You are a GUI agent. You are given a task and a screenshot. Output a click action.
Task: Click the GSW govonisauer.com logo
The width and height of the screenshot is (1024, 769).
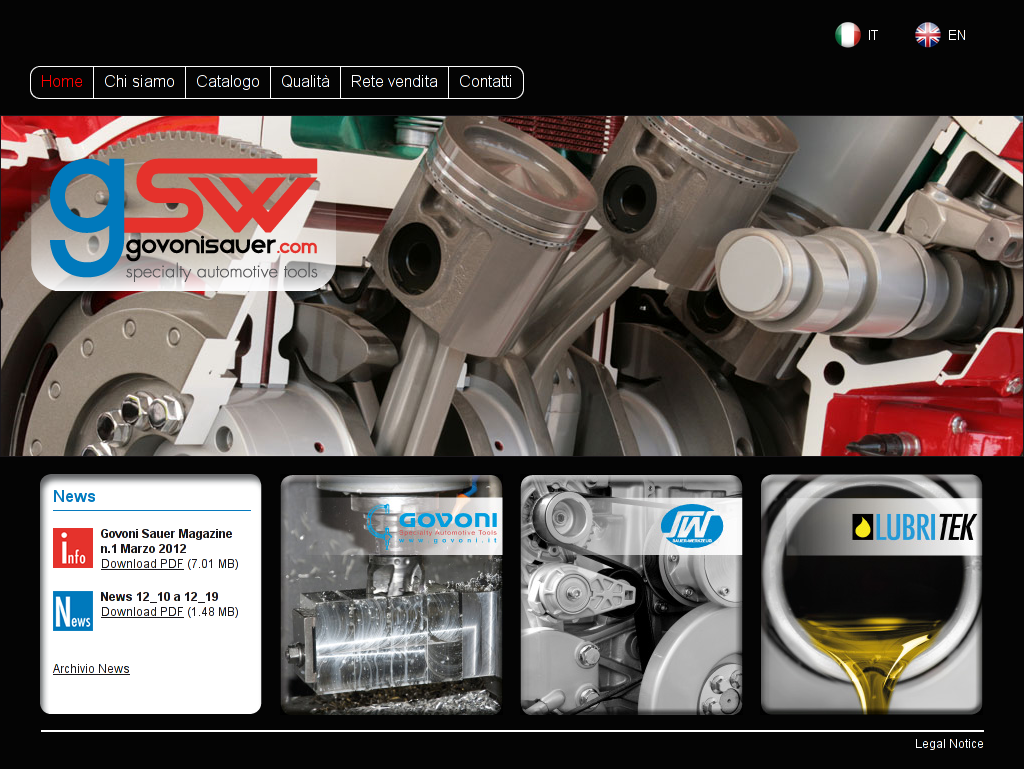pos(184,220)
